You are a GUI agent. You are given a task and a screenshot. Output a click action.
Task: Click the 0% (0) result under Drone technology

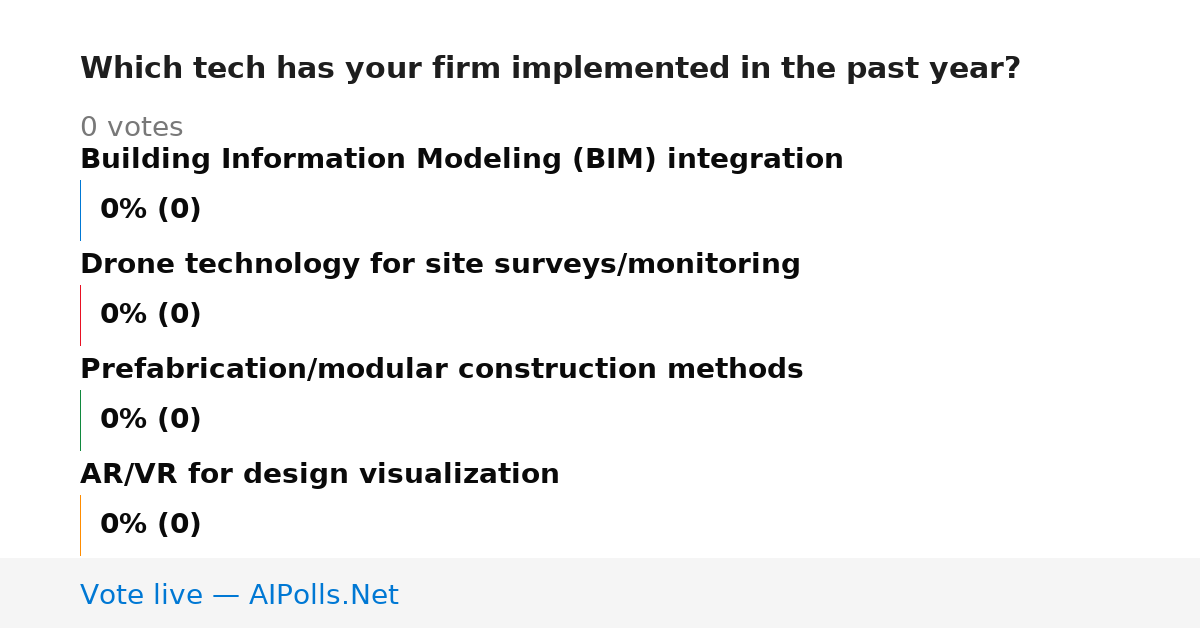(x=151, y=315)
